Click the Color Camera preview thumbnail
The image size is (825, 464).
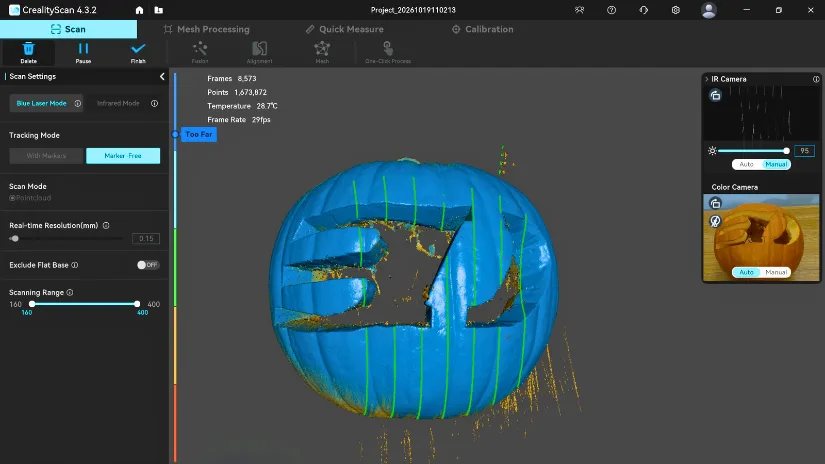pyautogui.click(x=761, y=238)
